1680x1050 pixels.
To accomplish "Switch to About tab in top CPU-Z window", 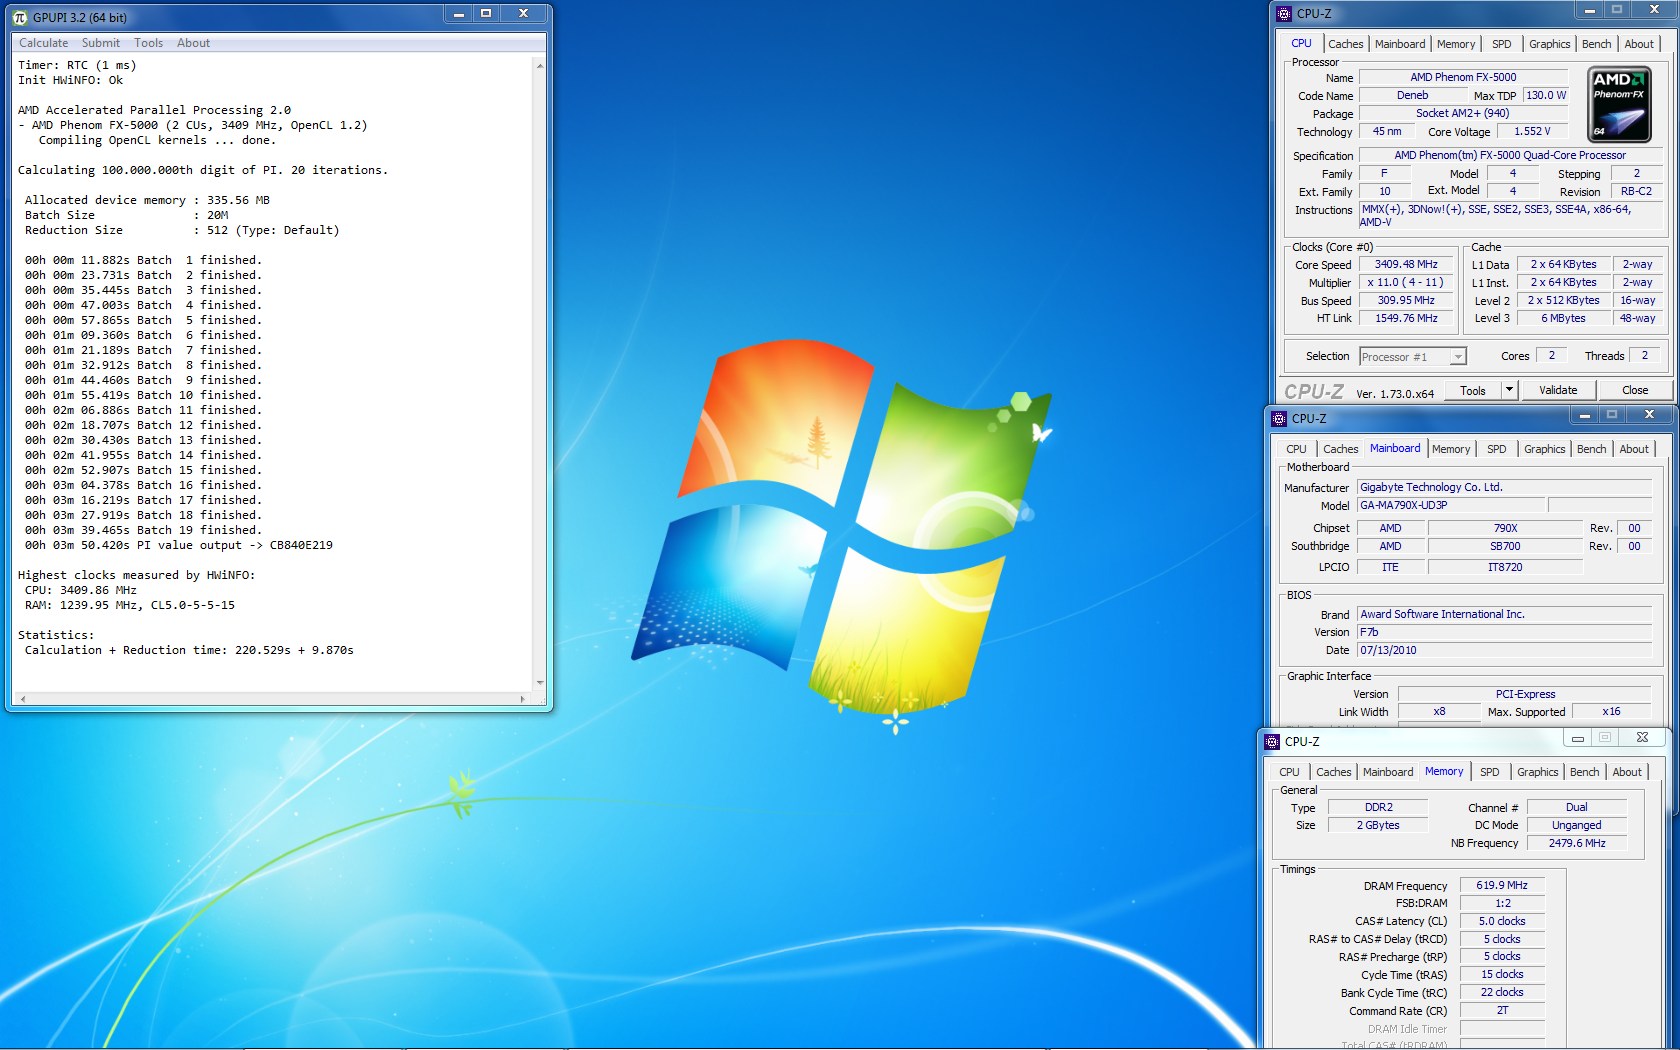I will point(1639,44).
